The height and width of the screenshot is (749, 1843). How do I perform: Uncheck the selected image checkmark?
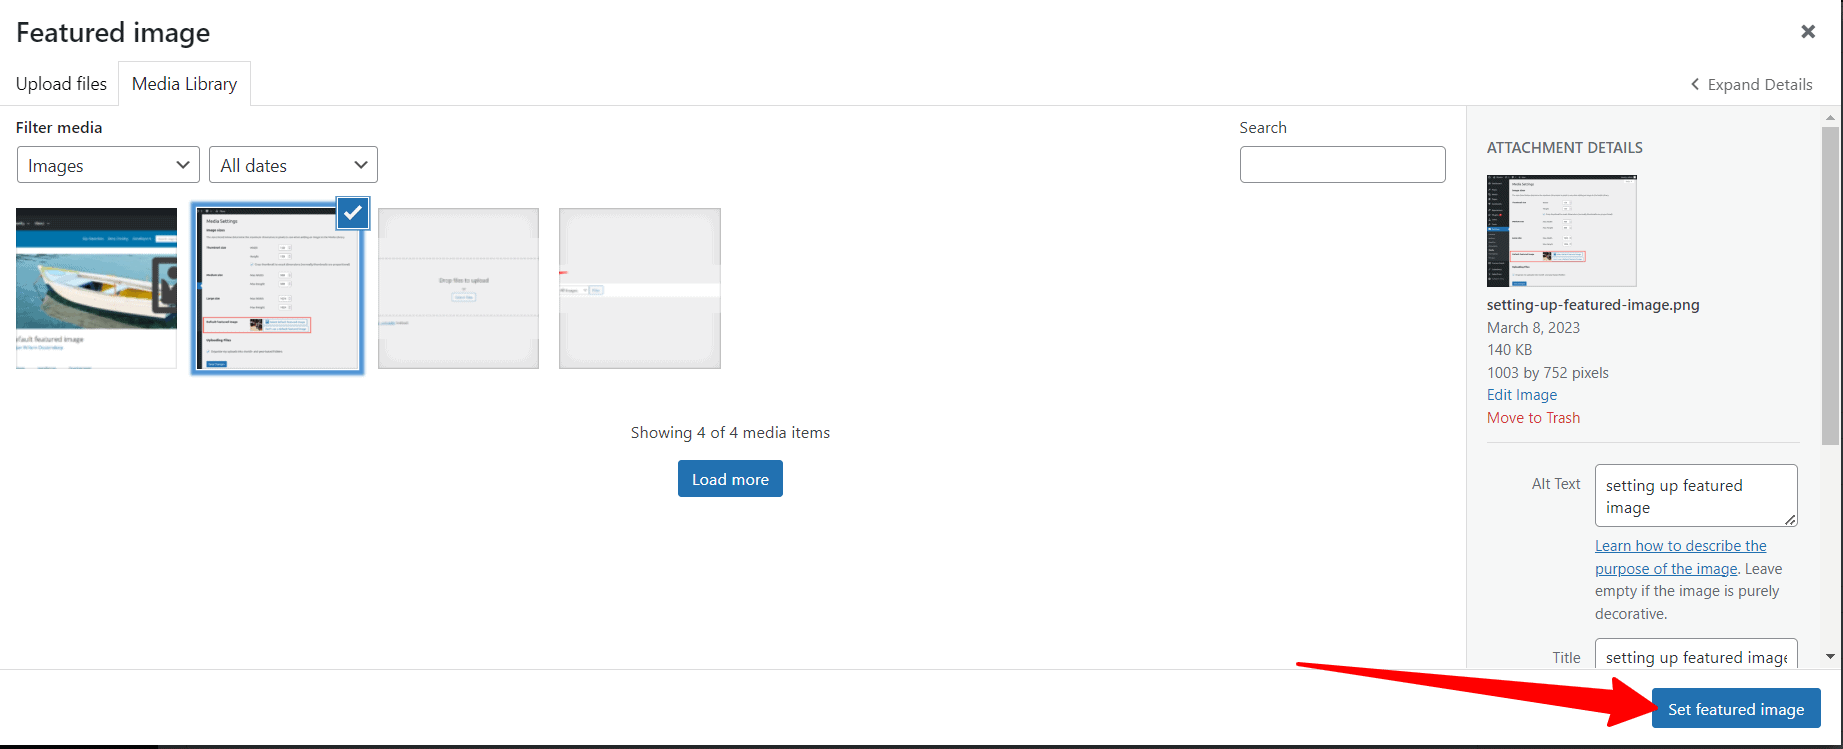352,213
